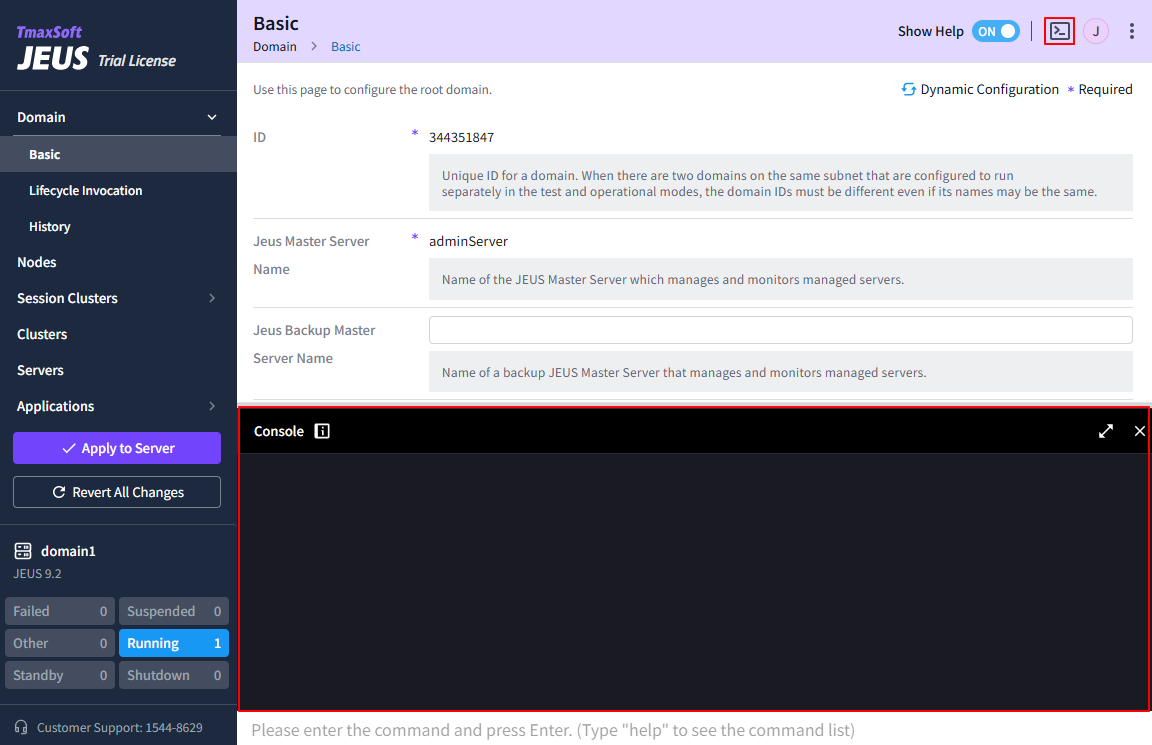The height and width of the screenshot is (745, 1152).
Task: Click the Revert All Changes button
Action: click(117, 492)
